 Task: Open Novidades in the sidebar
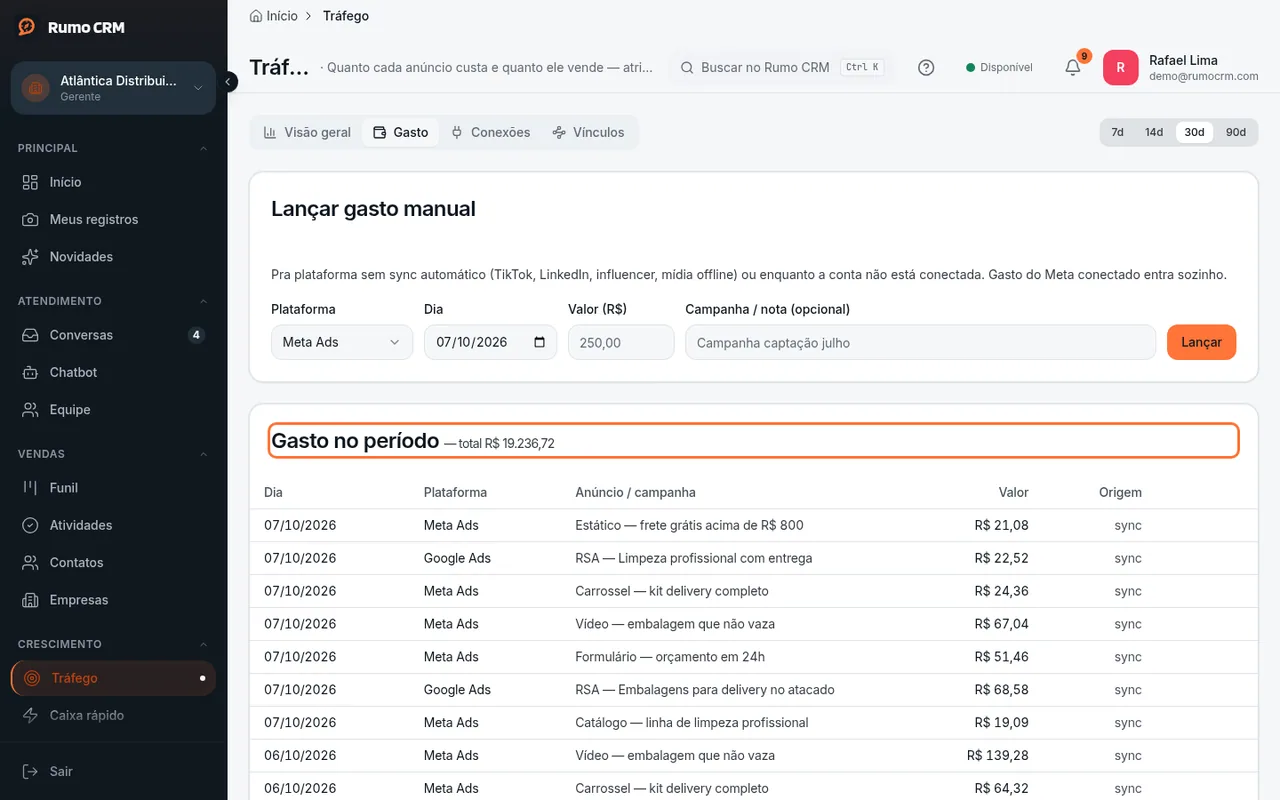[113, 257]
